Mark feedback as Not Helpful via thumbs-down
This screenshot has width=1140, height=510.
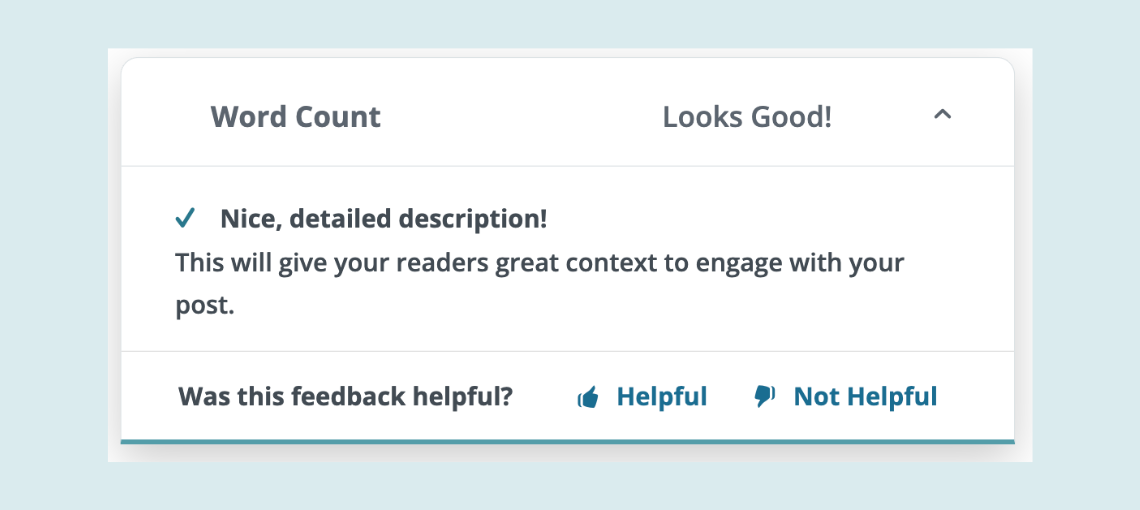(764, 397)
